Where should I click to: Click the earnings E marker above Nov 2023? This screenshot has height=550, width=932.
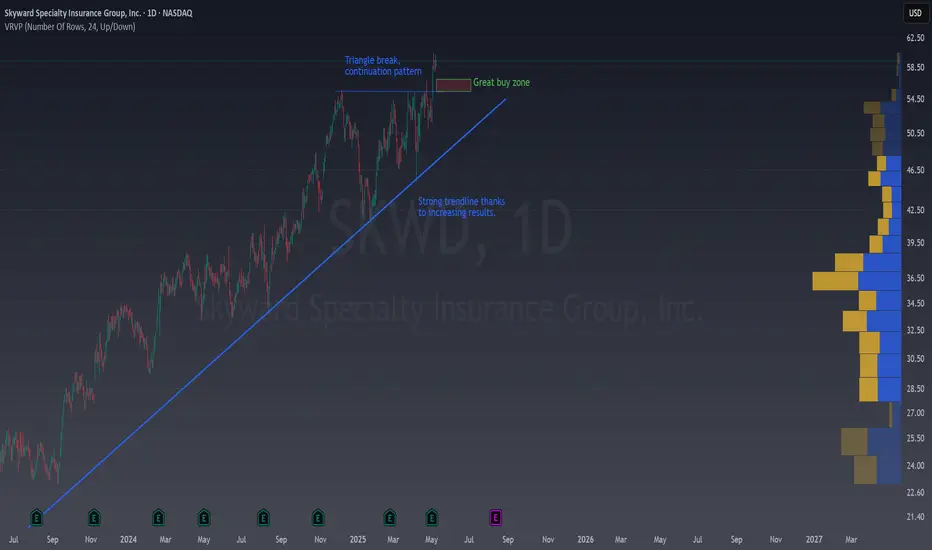pyautogui.click(x=94, y=517)
